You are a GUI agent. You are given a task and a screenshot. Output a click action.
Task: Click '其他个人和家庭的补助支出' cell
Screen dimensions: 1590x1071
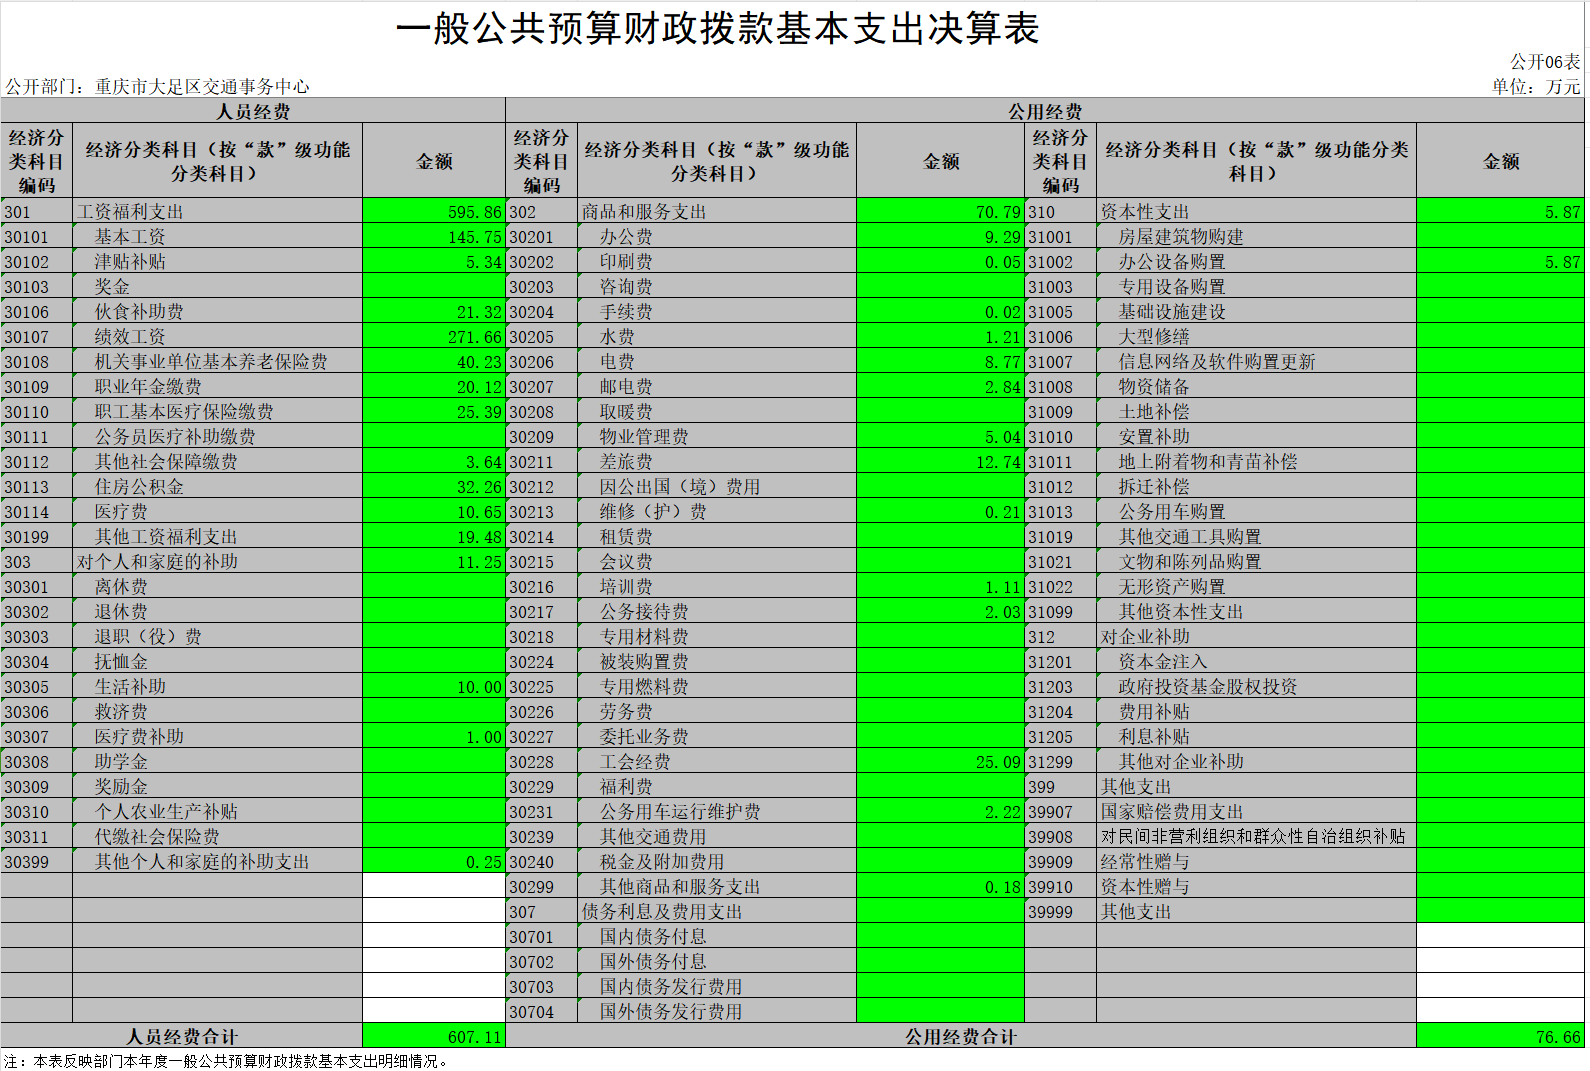point(217,861)
